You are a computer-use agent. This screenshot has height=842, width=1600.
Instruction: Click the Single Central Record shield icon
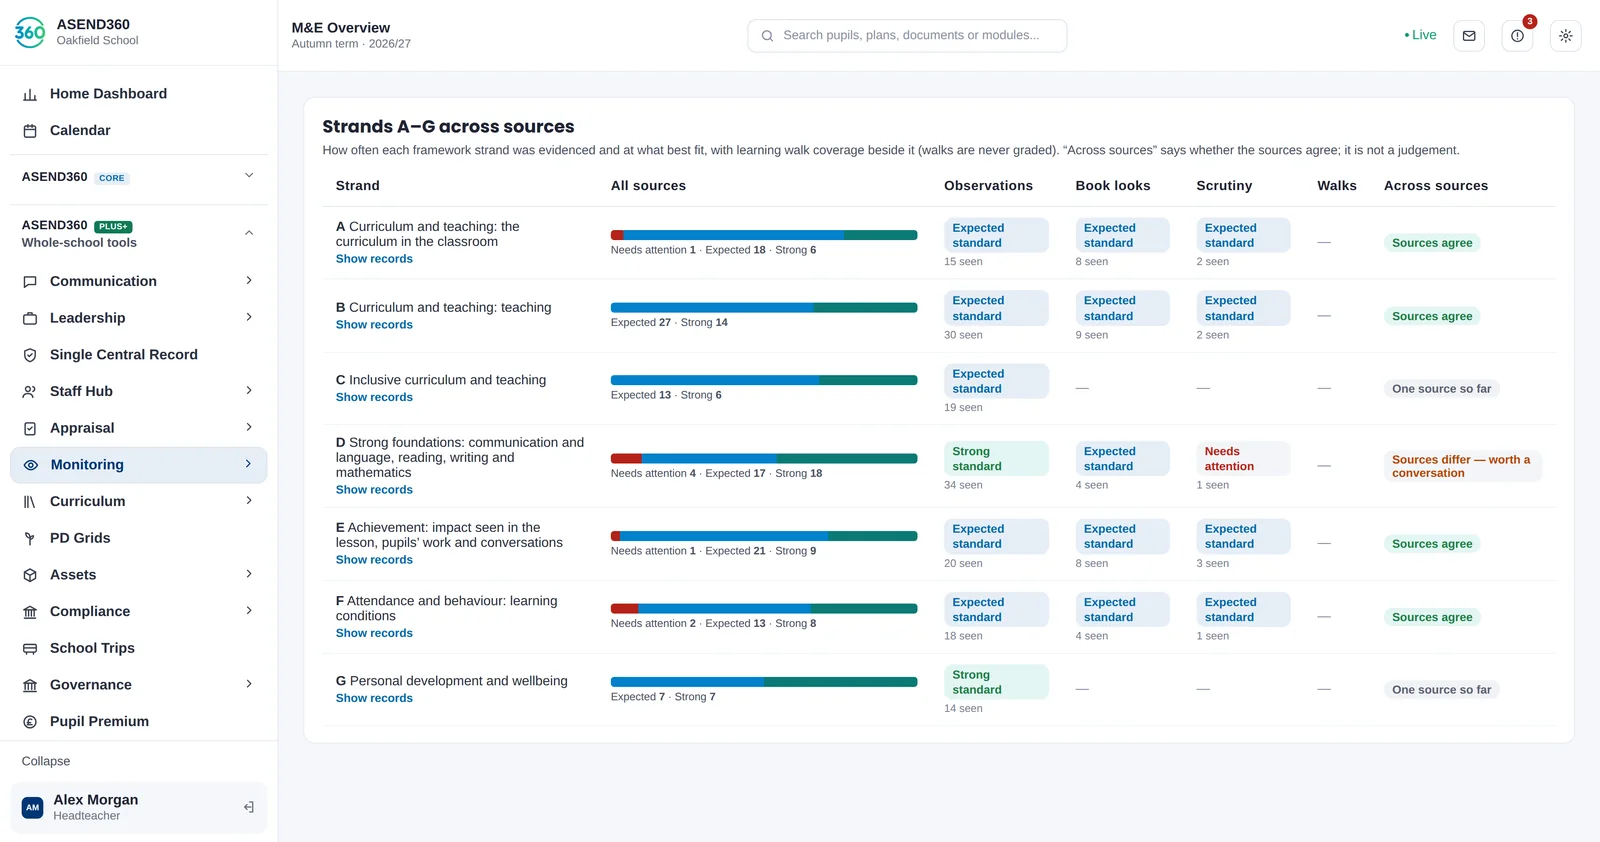tap(30, 355)
